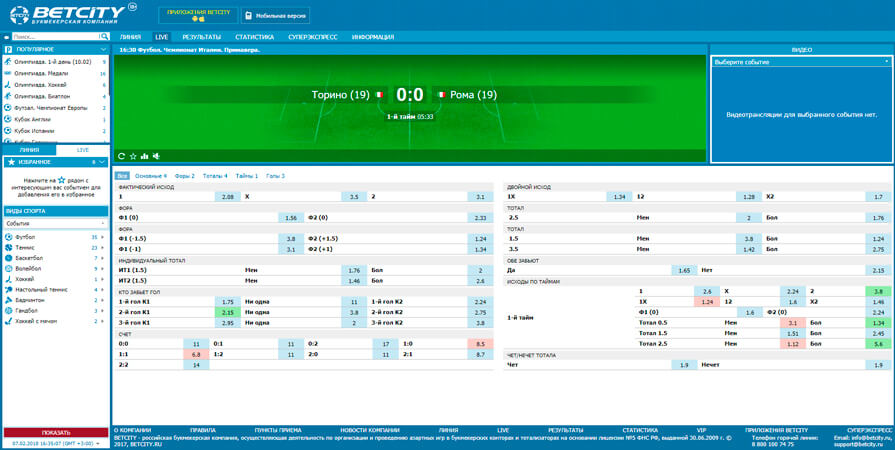This screenshot has width=895, height=450.
Task: Collapse the Популярное section with its chevron
Action: (103, 50)
